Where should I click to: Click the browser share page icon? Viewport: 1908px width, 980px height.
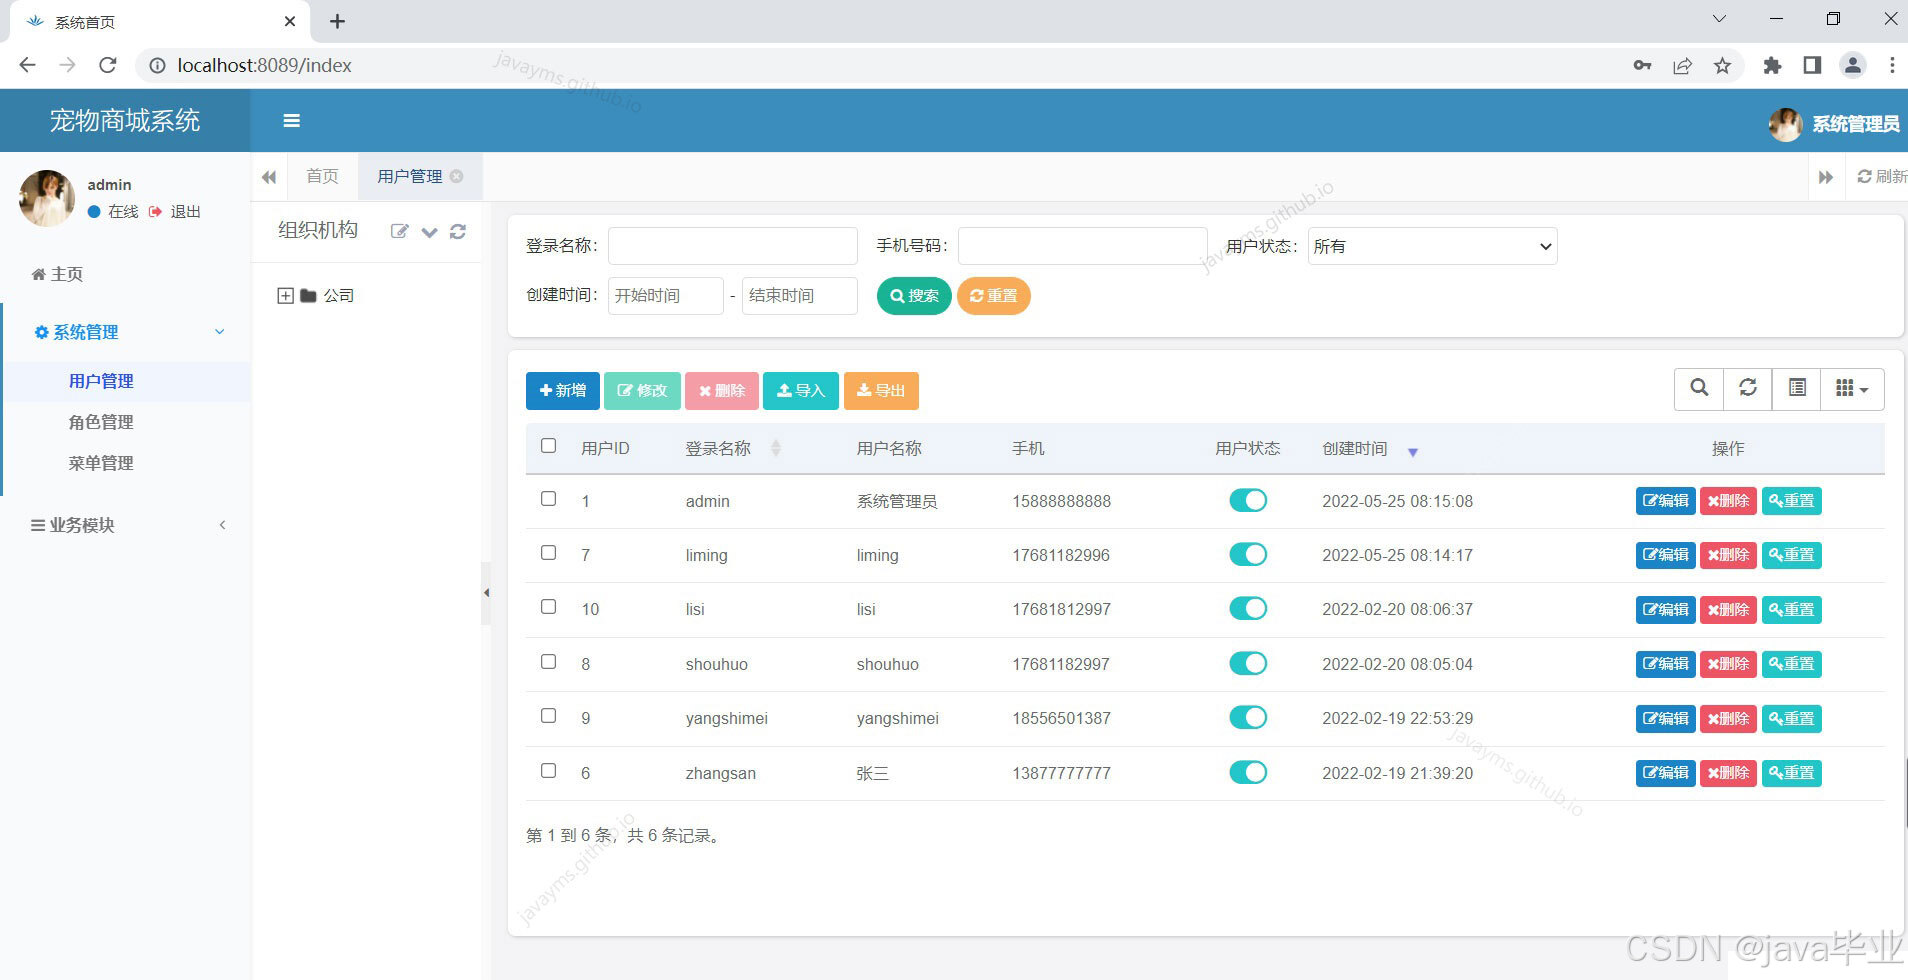tap(1682, 66)
